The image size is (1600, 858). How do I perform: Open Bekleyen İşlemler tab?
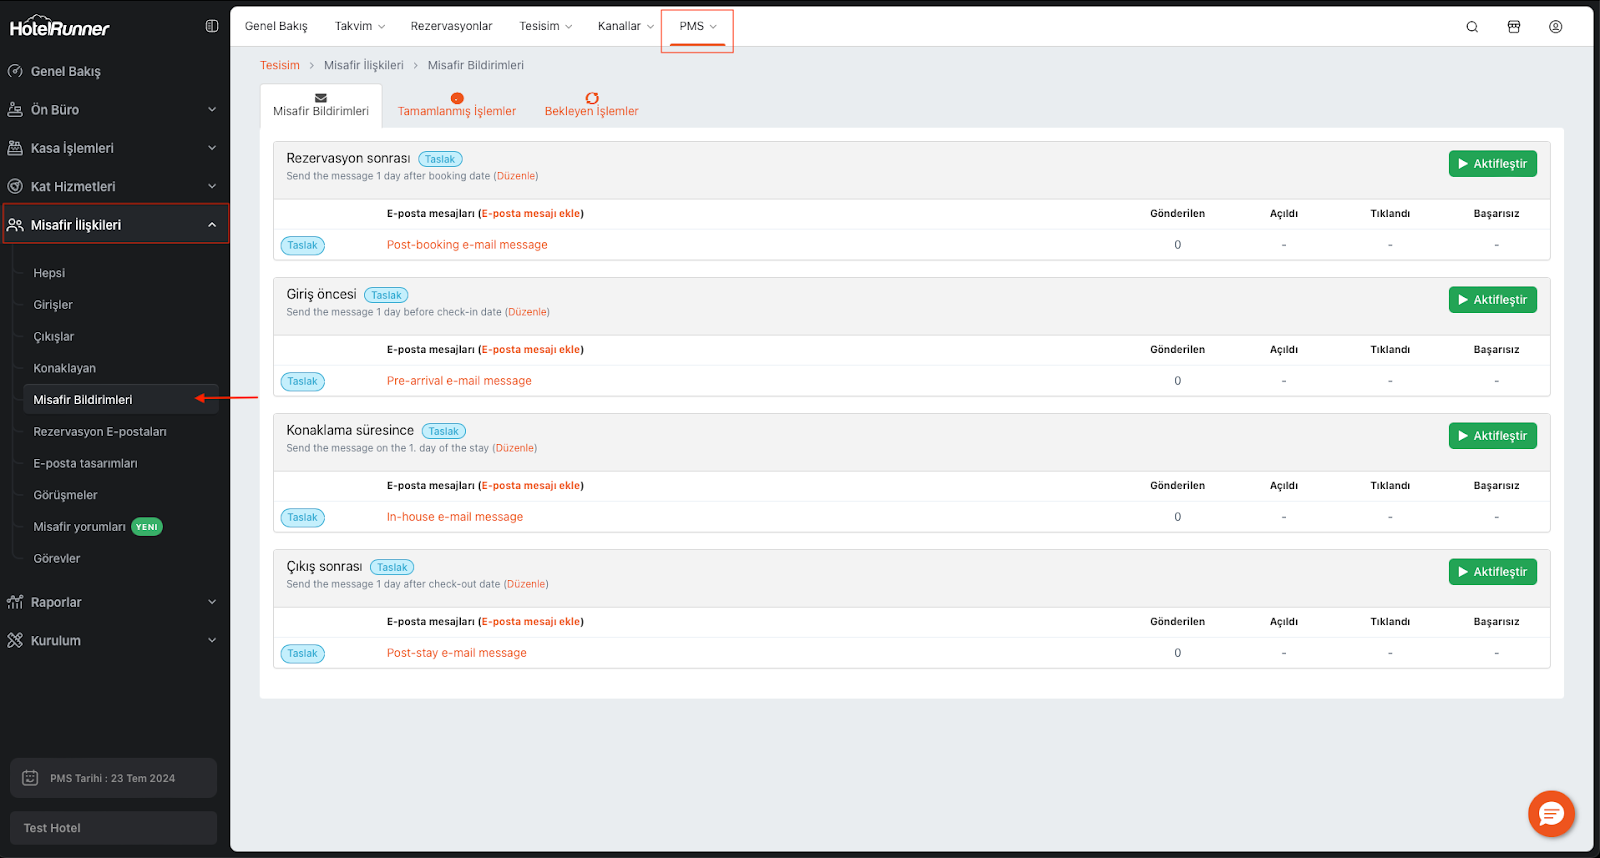(x=591, y=105)
